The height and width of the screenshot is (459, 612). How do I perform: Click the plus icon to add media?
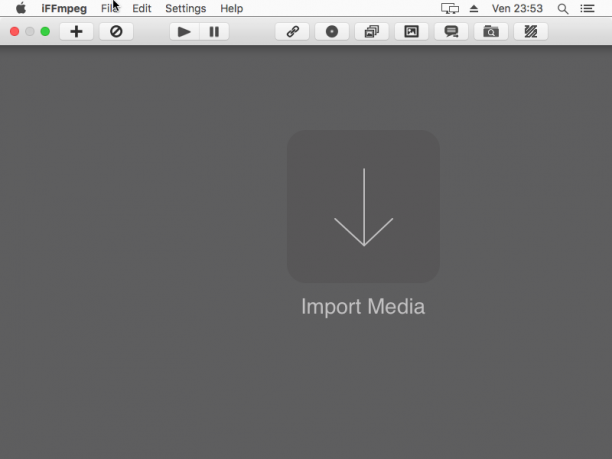click(x=76, y=32)
